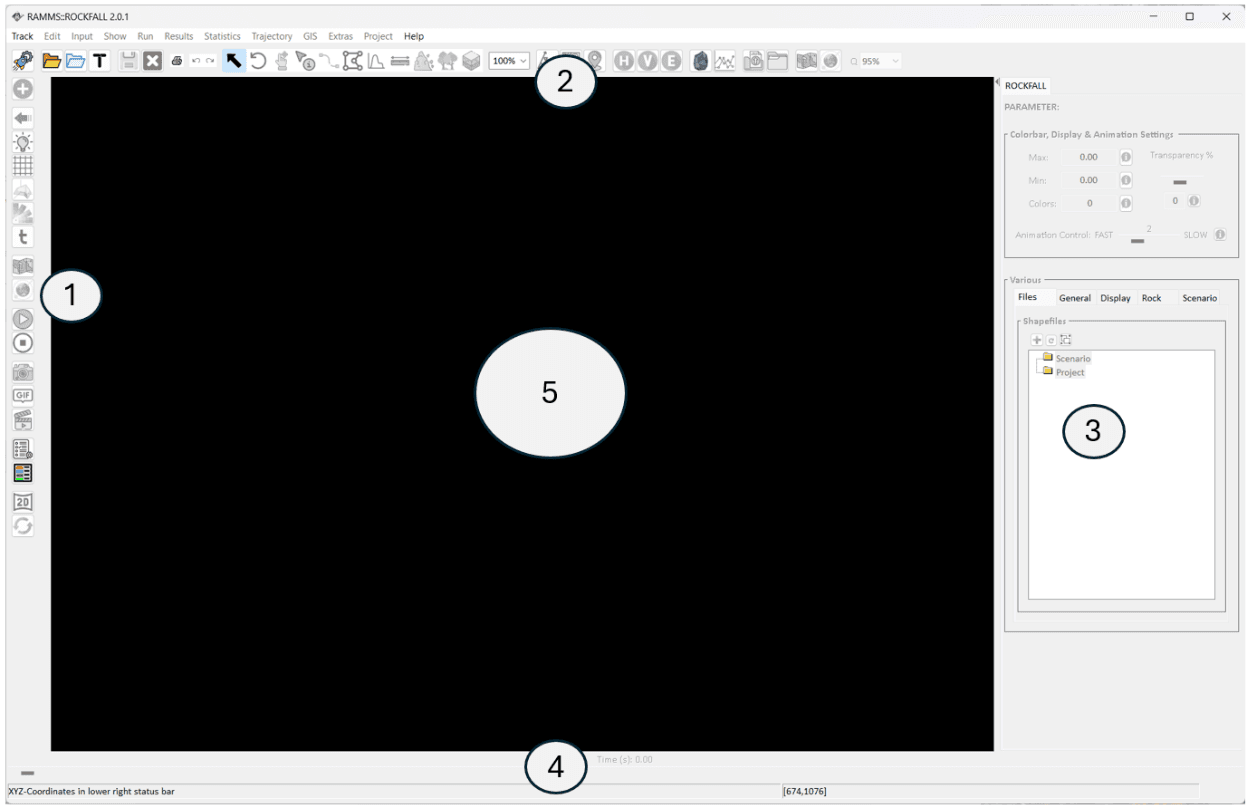Collapse the right panel with the arrow

pos(997,84)
